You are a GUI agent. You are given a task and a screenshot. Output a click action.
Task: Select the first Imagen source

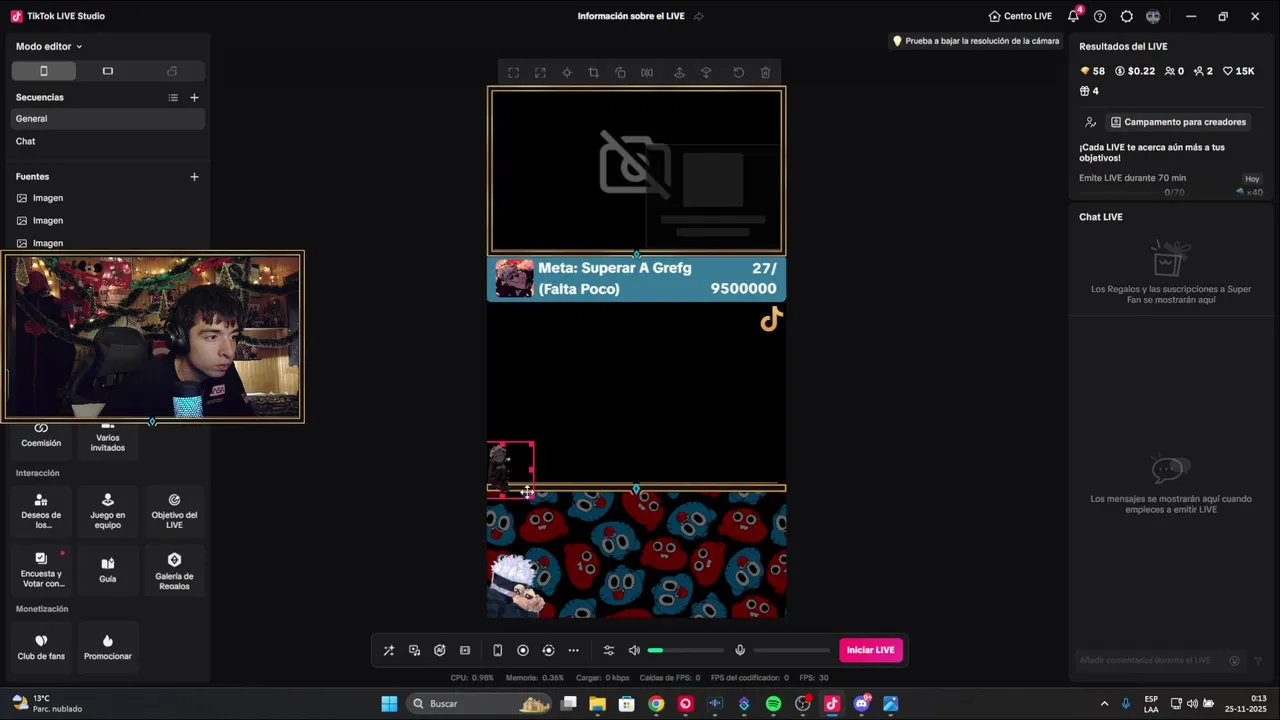click(108, 198)
